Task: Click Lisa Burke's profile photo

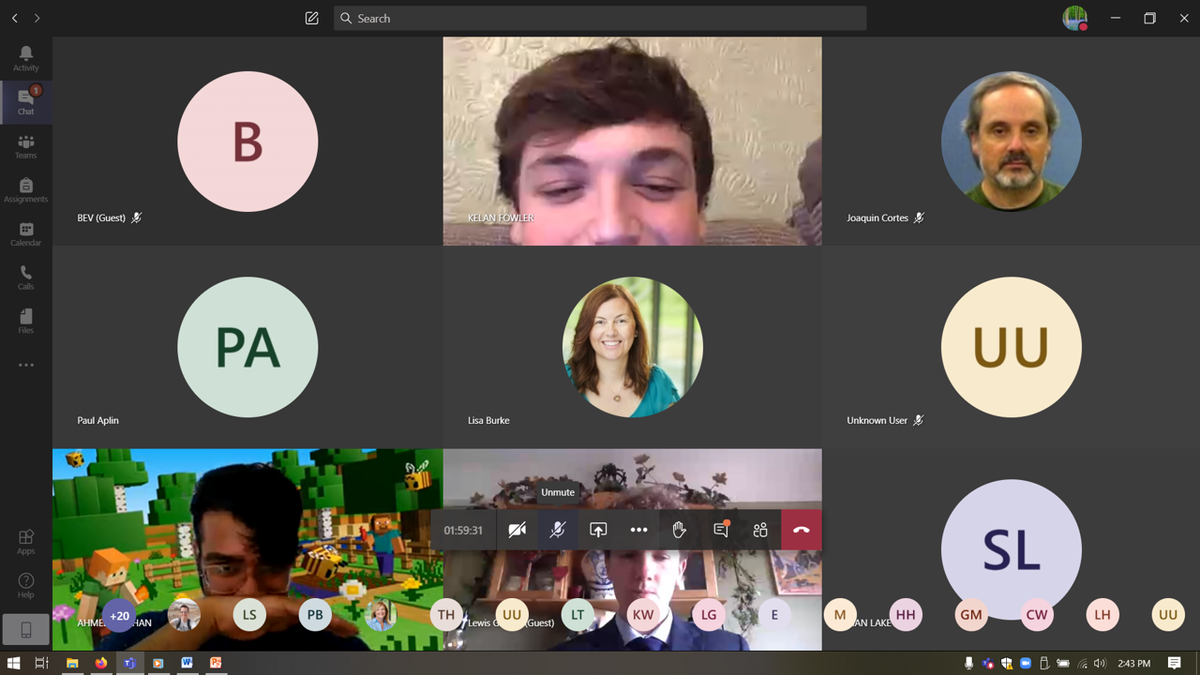Action: (632, 347)
